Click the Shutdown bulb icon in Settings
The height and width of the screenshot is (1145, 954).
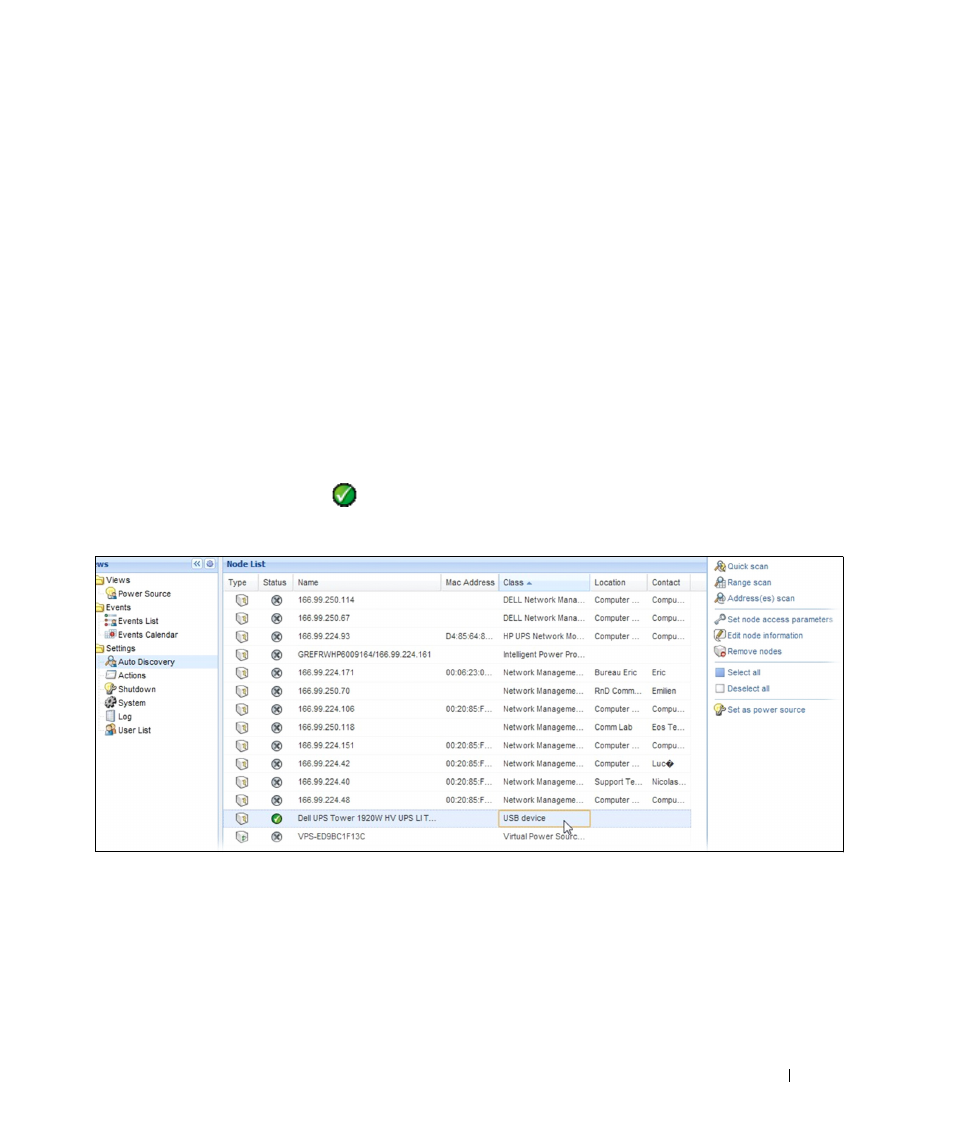pos(111,689)
